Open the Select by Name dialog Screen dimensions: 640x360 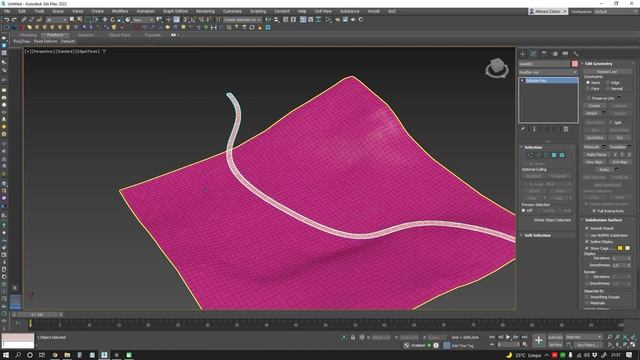point(80,20)
